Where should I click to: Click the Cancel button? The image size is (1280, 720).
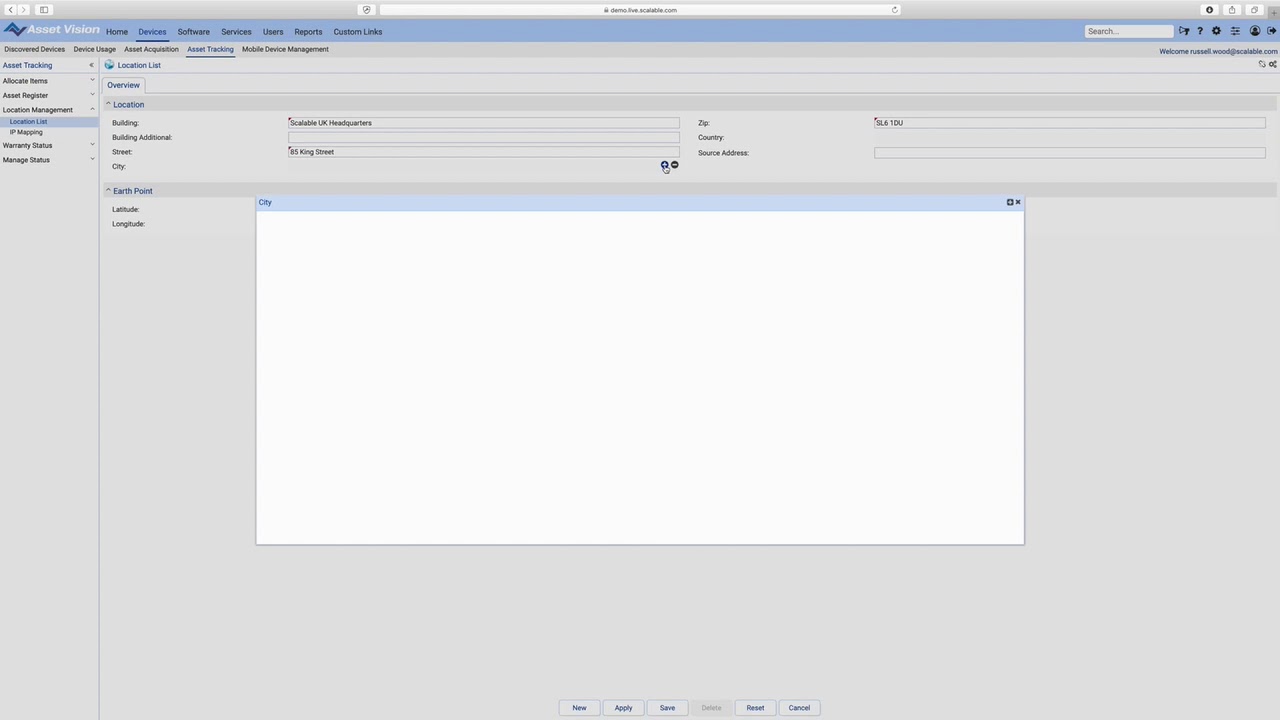799,708
